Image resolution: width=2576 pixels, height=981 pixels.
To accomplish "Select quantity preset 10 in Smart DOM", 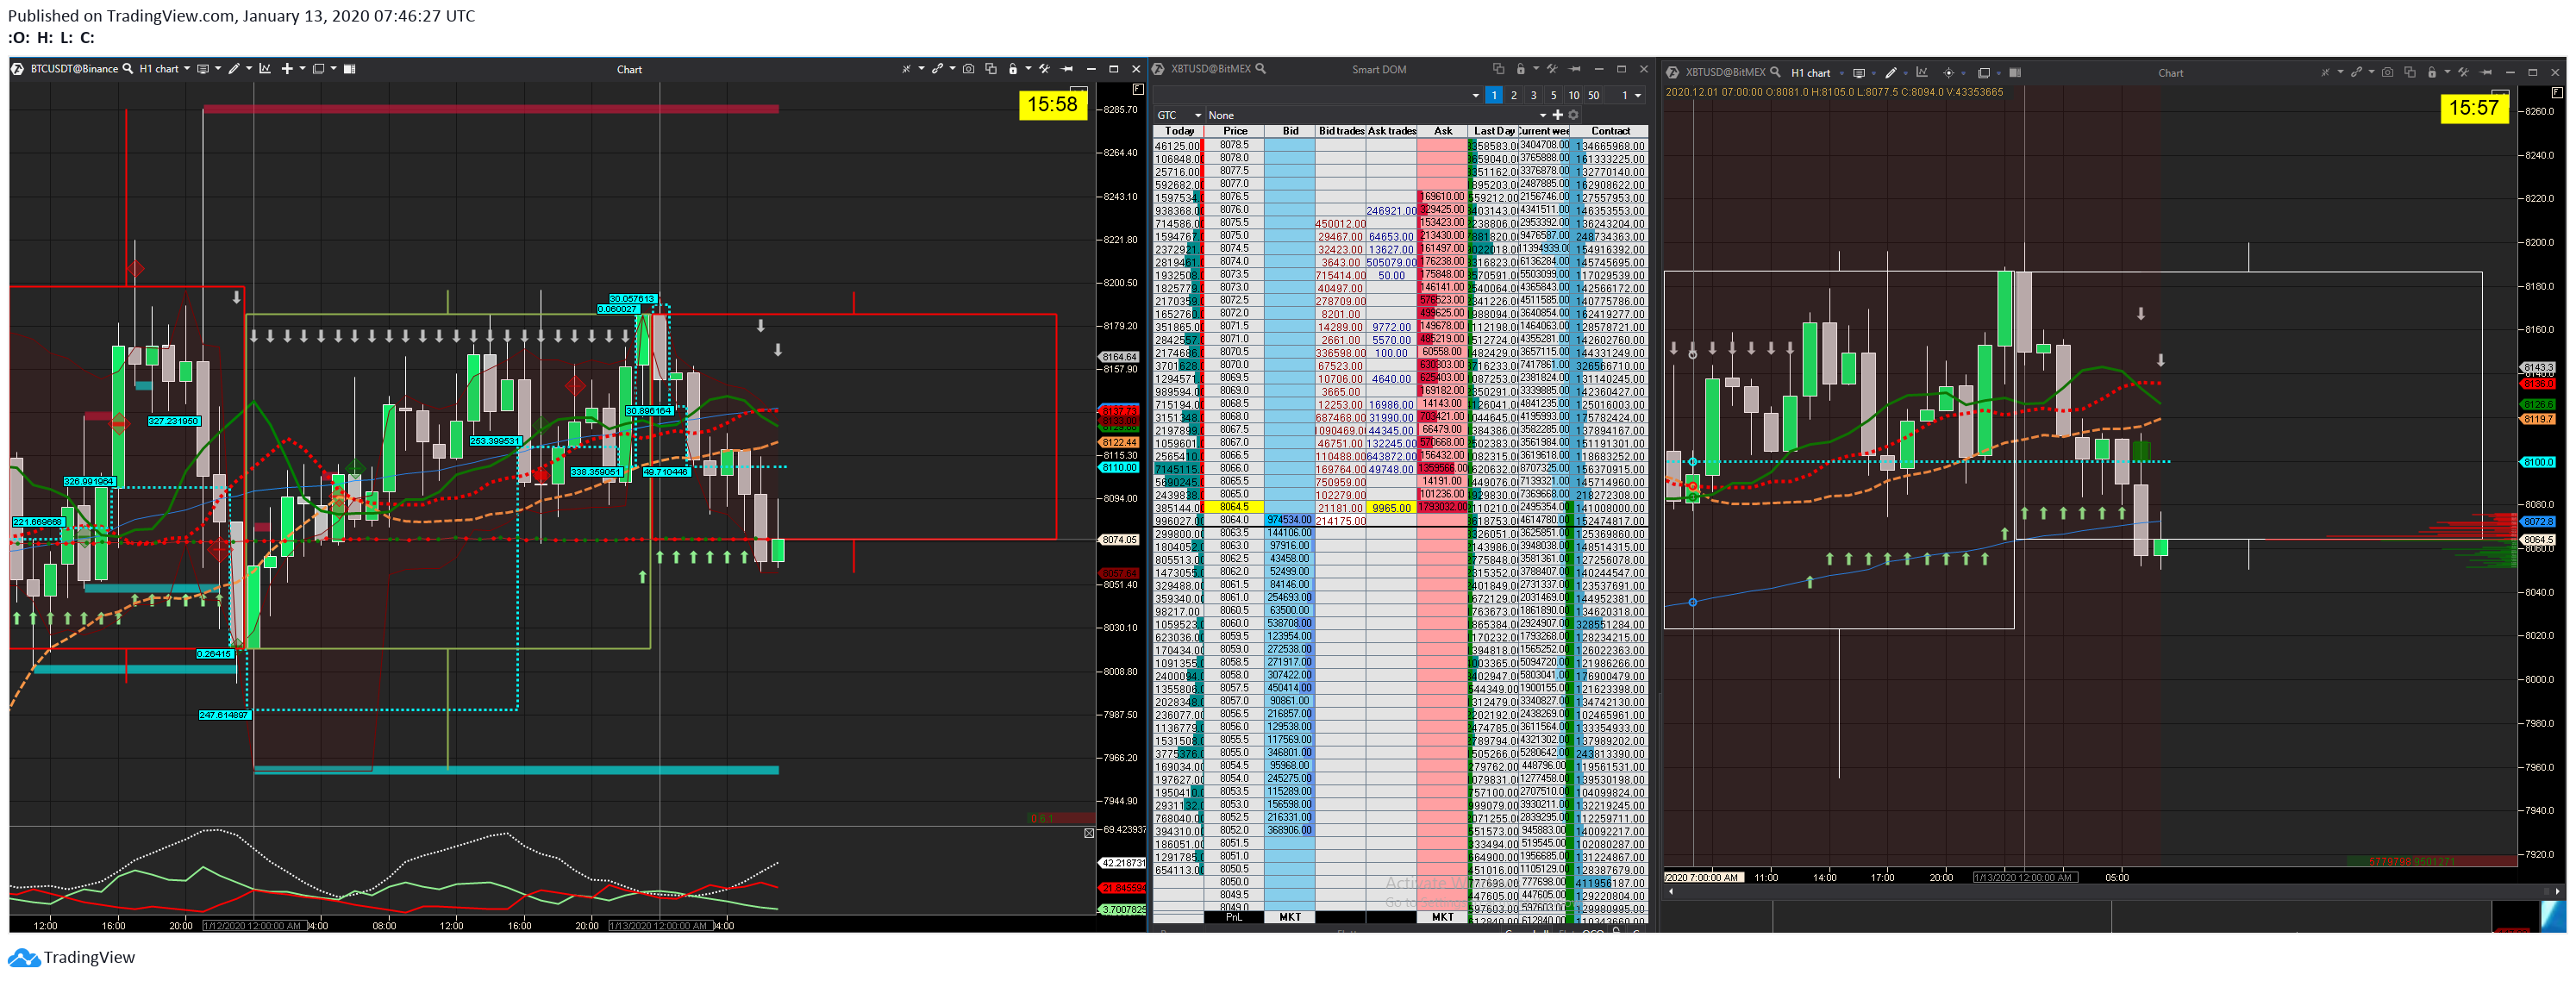I will 1574,95.
